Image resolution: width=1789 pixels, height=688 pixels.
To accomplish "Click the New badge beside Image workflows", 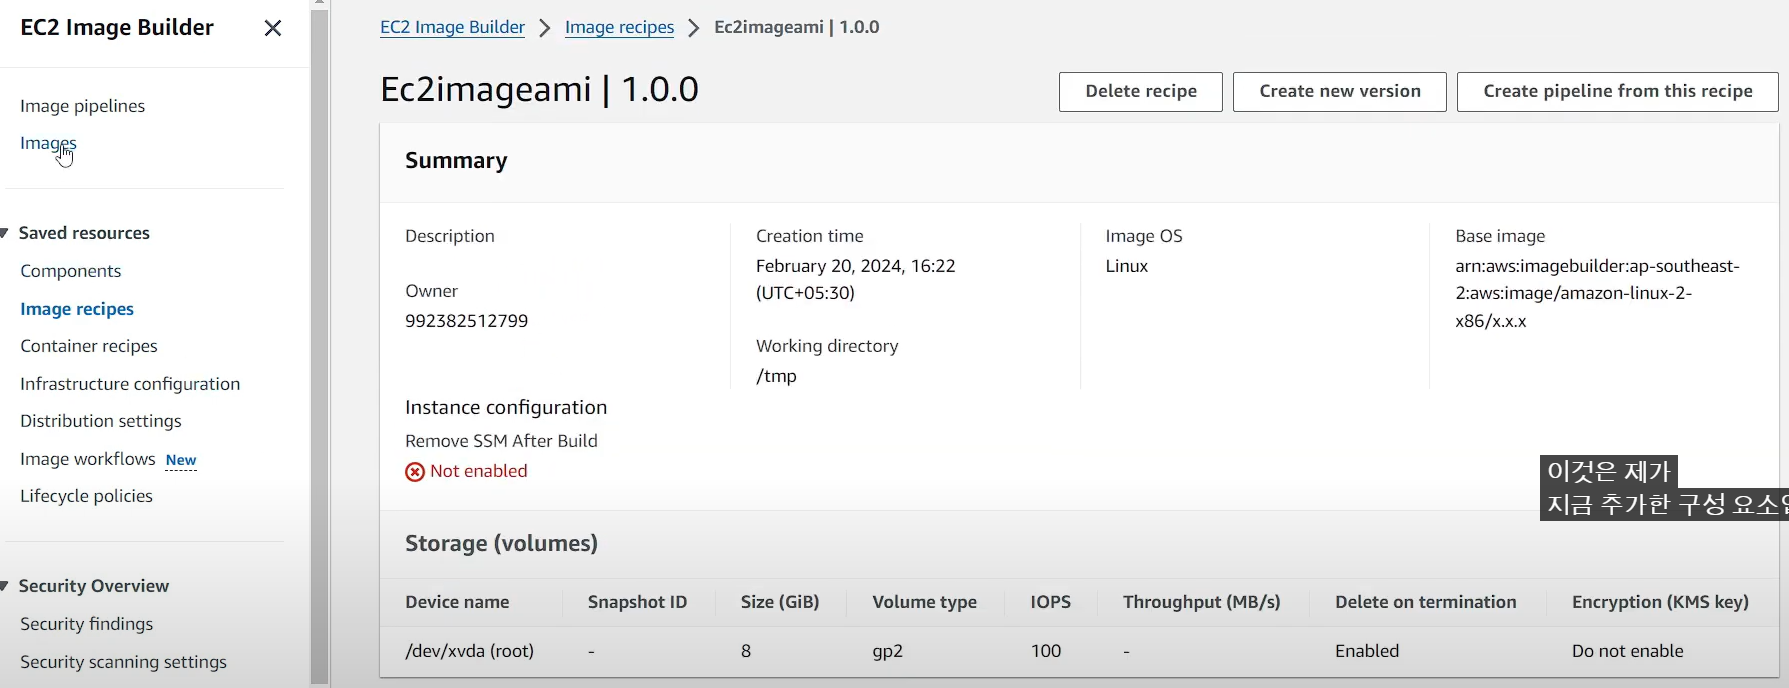I will point(181,460).
